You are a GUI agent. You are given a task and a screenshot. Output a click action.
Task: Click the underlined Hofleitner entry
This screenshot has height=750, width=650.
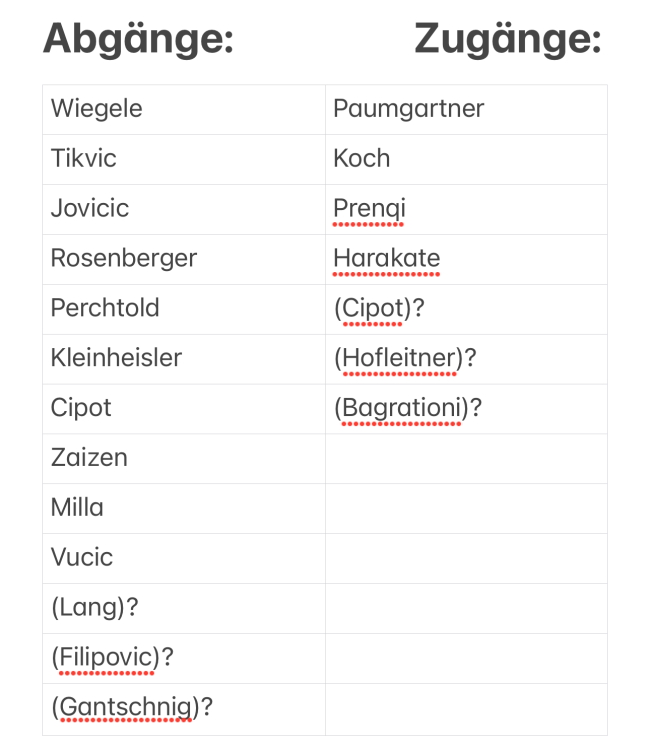click(x=400, y=358)
